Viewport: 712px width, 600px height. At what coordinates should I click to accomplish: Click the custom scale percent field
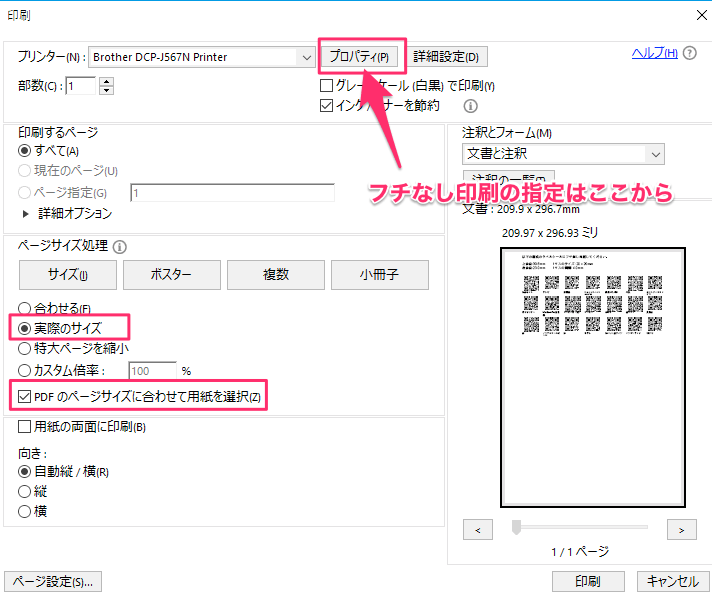[153, 371]
